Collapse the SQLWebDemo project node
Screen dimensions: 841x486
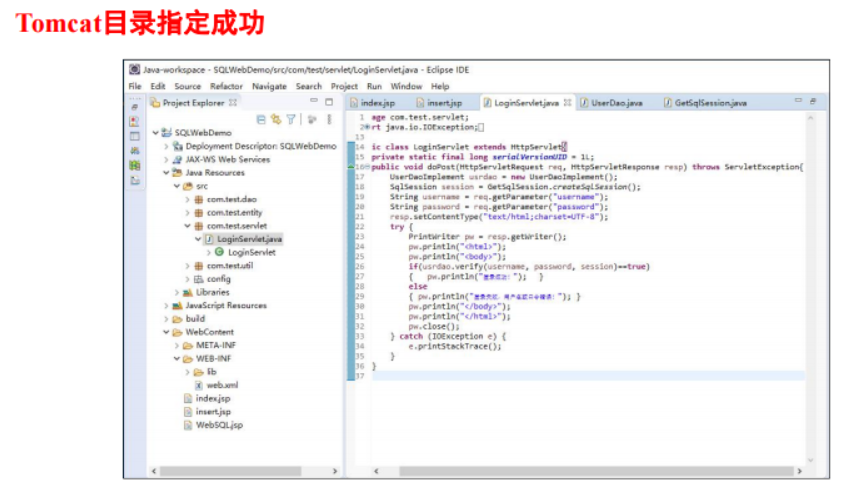pos(156,132)
